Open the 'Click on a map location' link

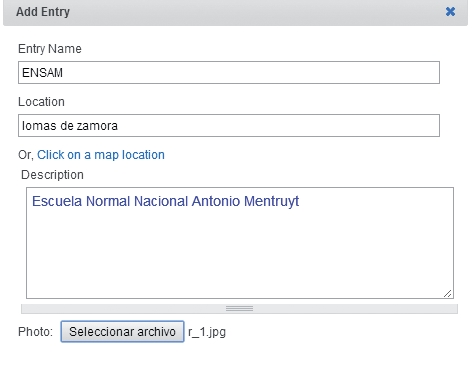point(101,155)
